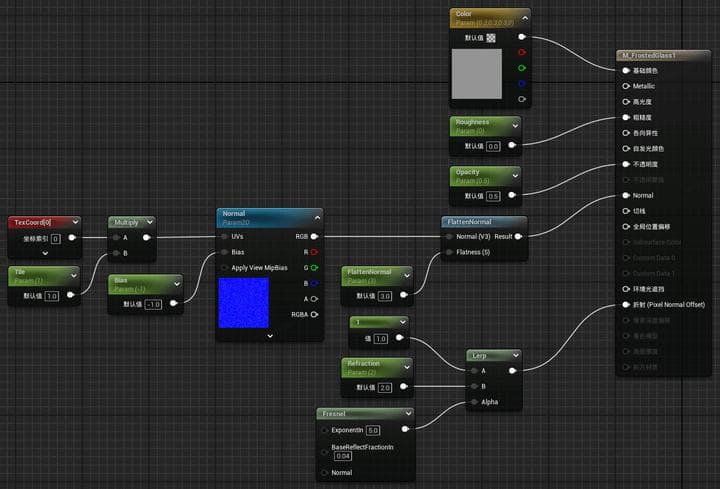Expand the Bias parameter node
This screenshot has height=489, width=720.
(x=177, y=284)
